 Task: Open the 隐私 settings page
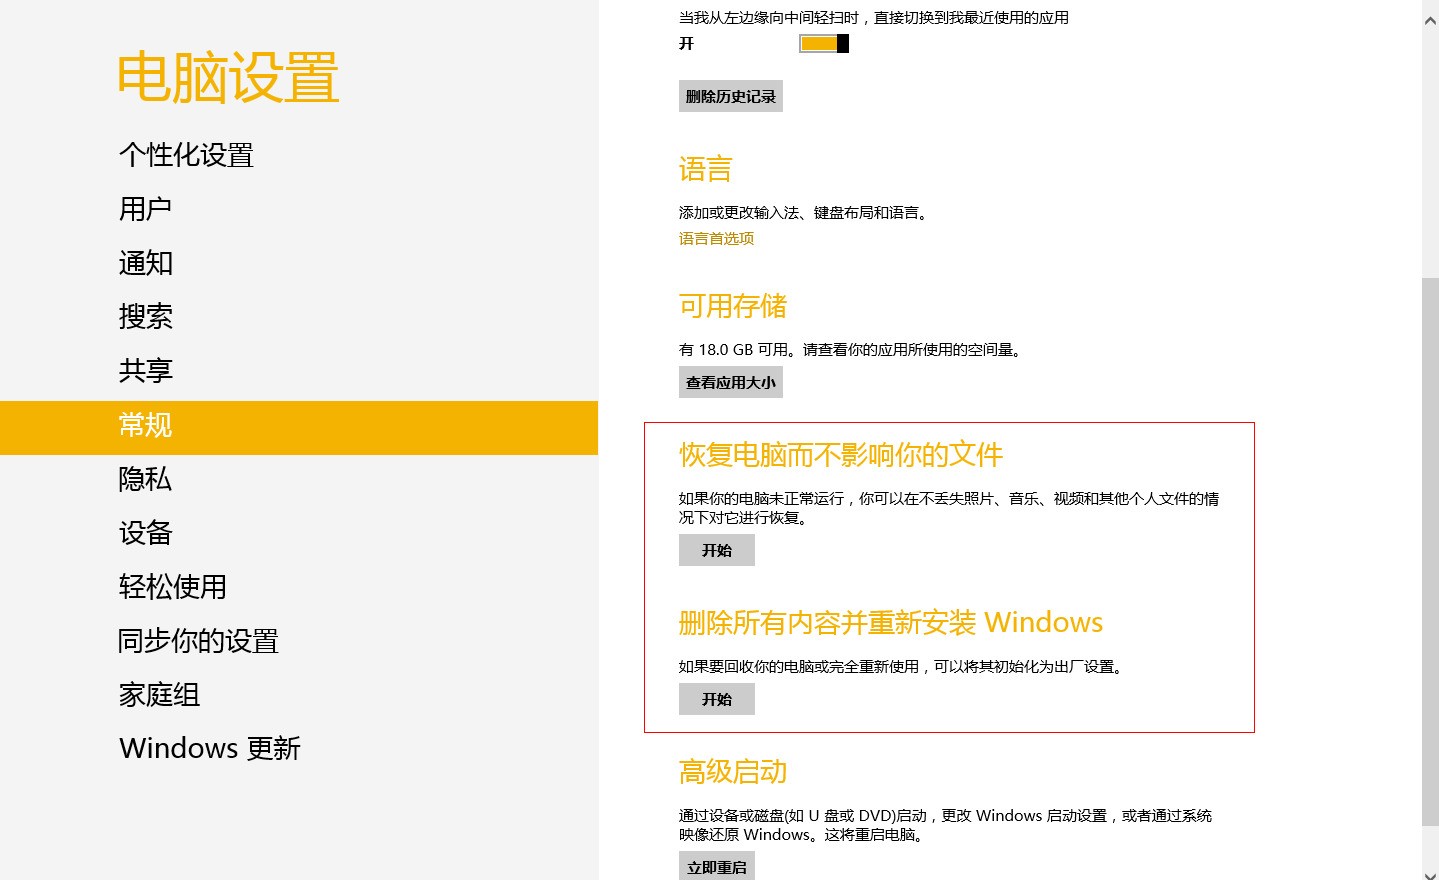tap(145, 480)
